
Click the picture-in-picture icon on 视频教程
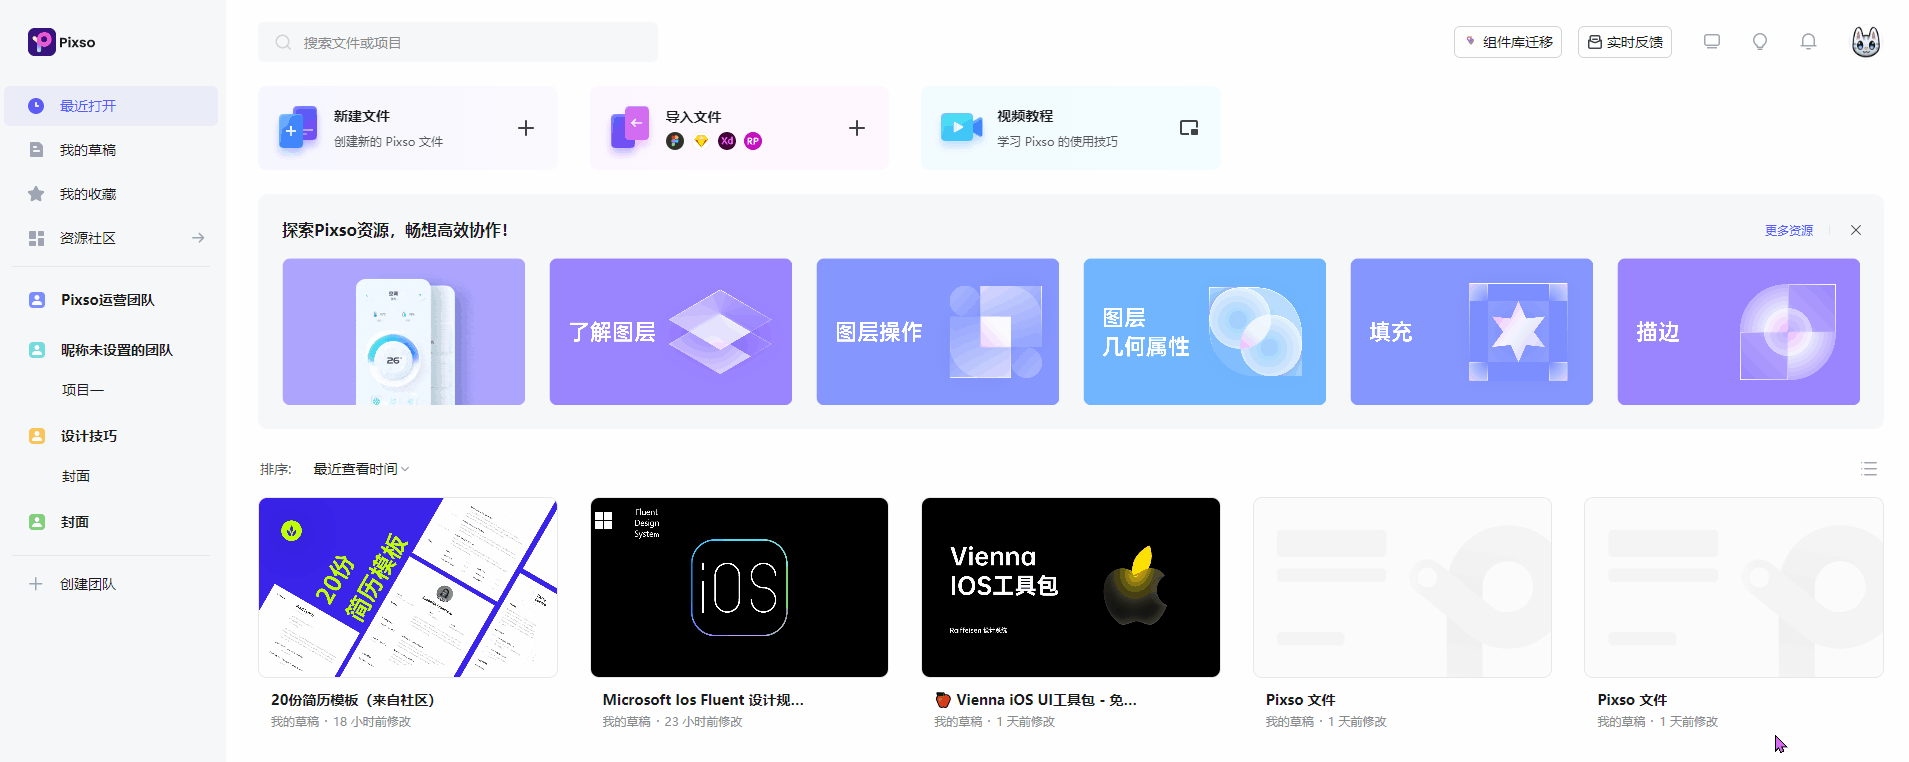tap(1189, 128)
